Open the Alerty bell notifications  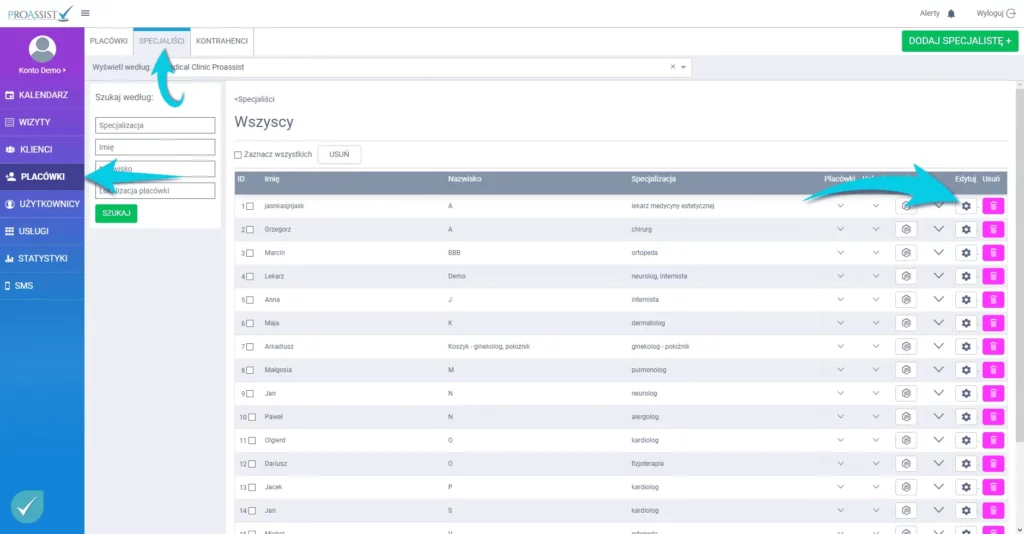pos(951,13)
